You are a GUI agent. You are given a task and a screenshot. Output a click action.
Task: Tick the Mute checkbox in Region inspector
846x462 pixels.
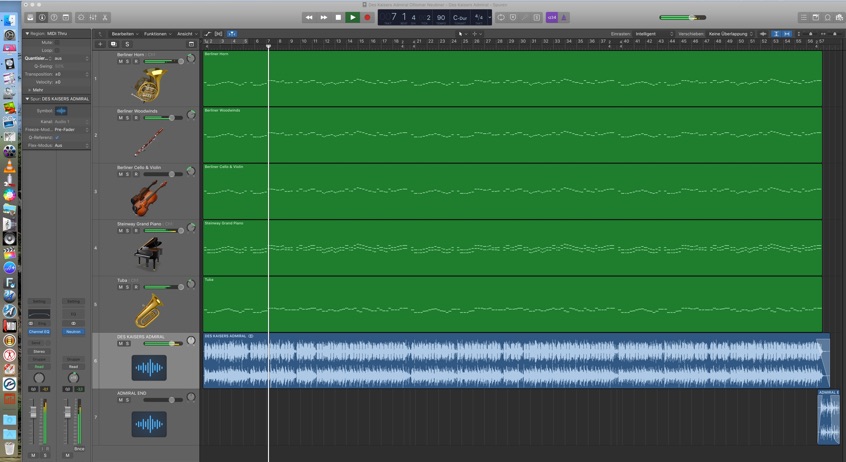[57, 42]
